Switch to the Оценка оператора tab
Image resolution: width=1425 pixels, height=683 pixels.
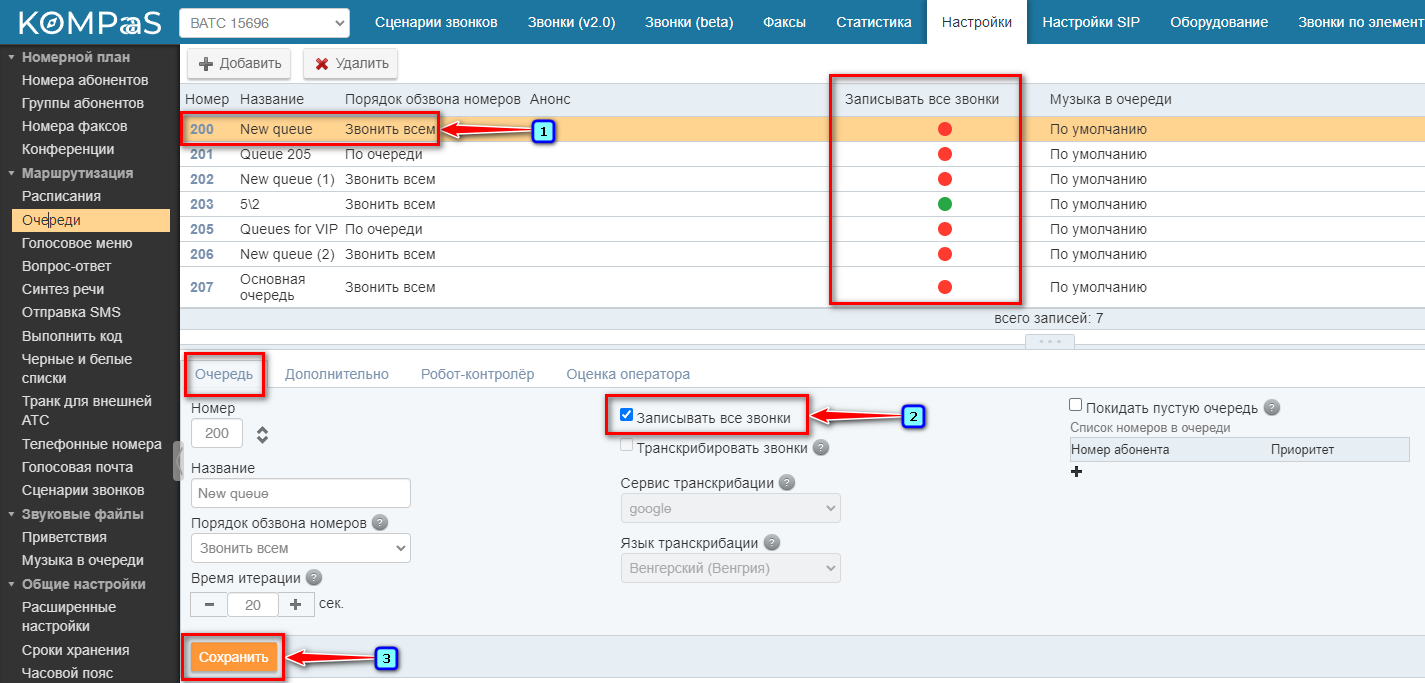click(x=628, y=374)
